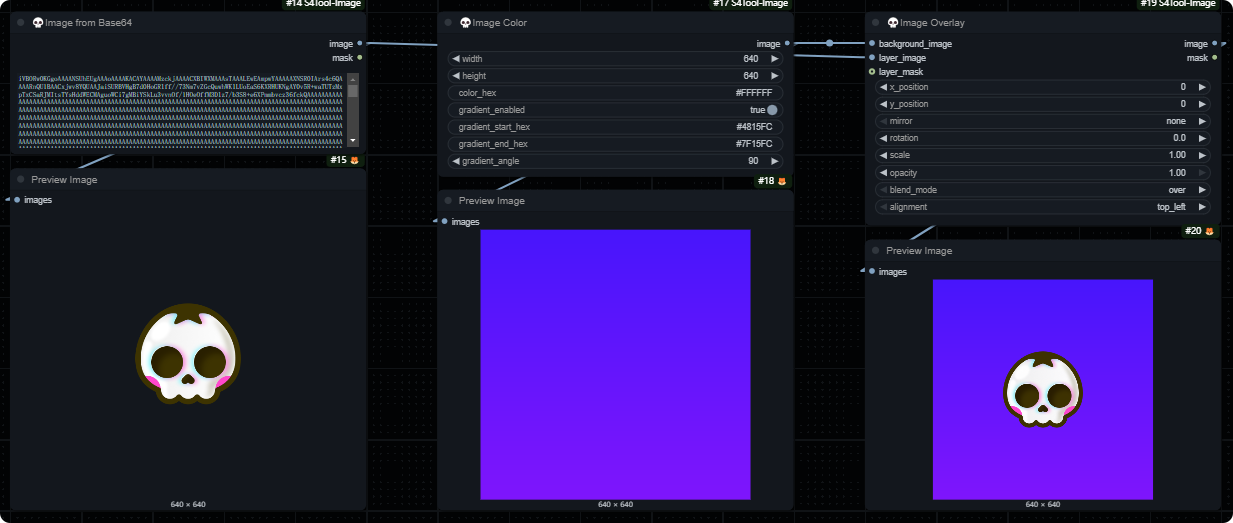Toggle the gradient_enabled switch

tap(772, 110)
